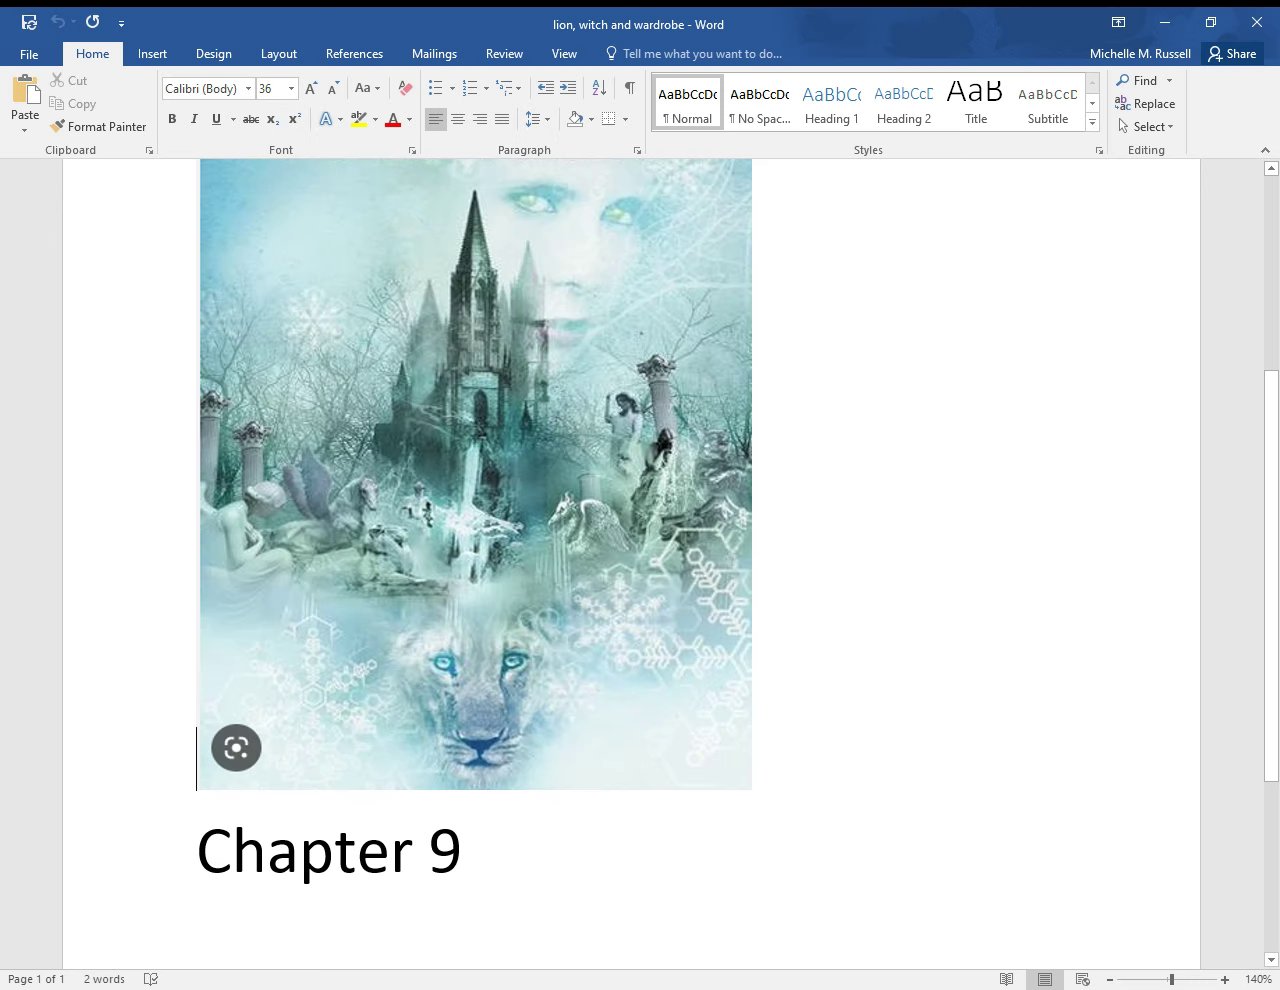Click the Copy button

click(73, 104)
